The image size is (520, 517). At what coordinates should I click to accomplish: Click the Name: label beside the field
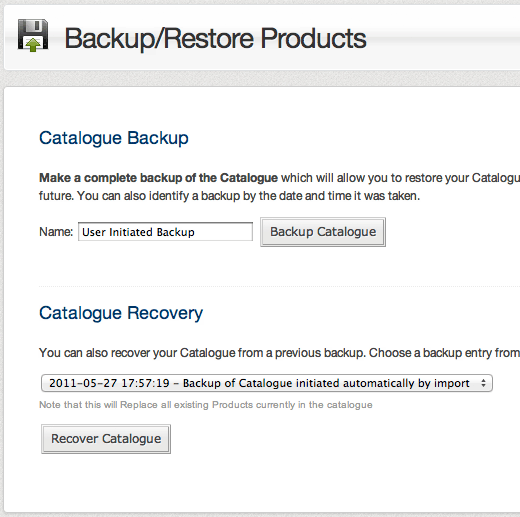[56, 232]
